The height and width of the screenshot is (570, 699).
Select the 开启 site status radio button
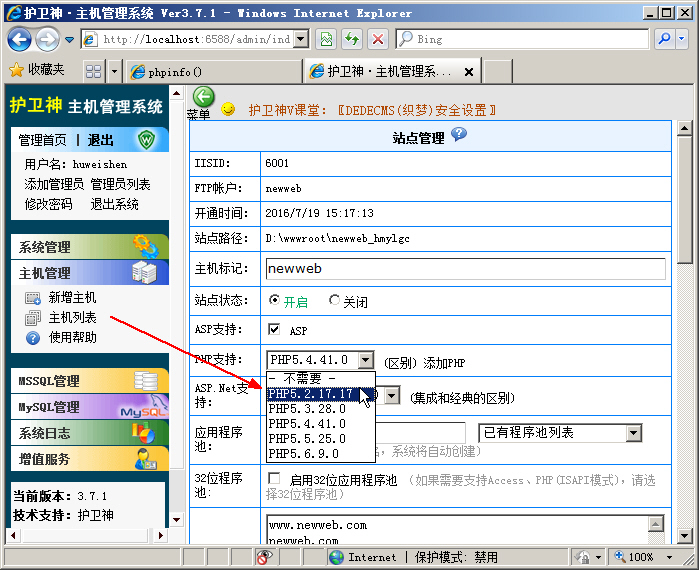coord(275,300)
